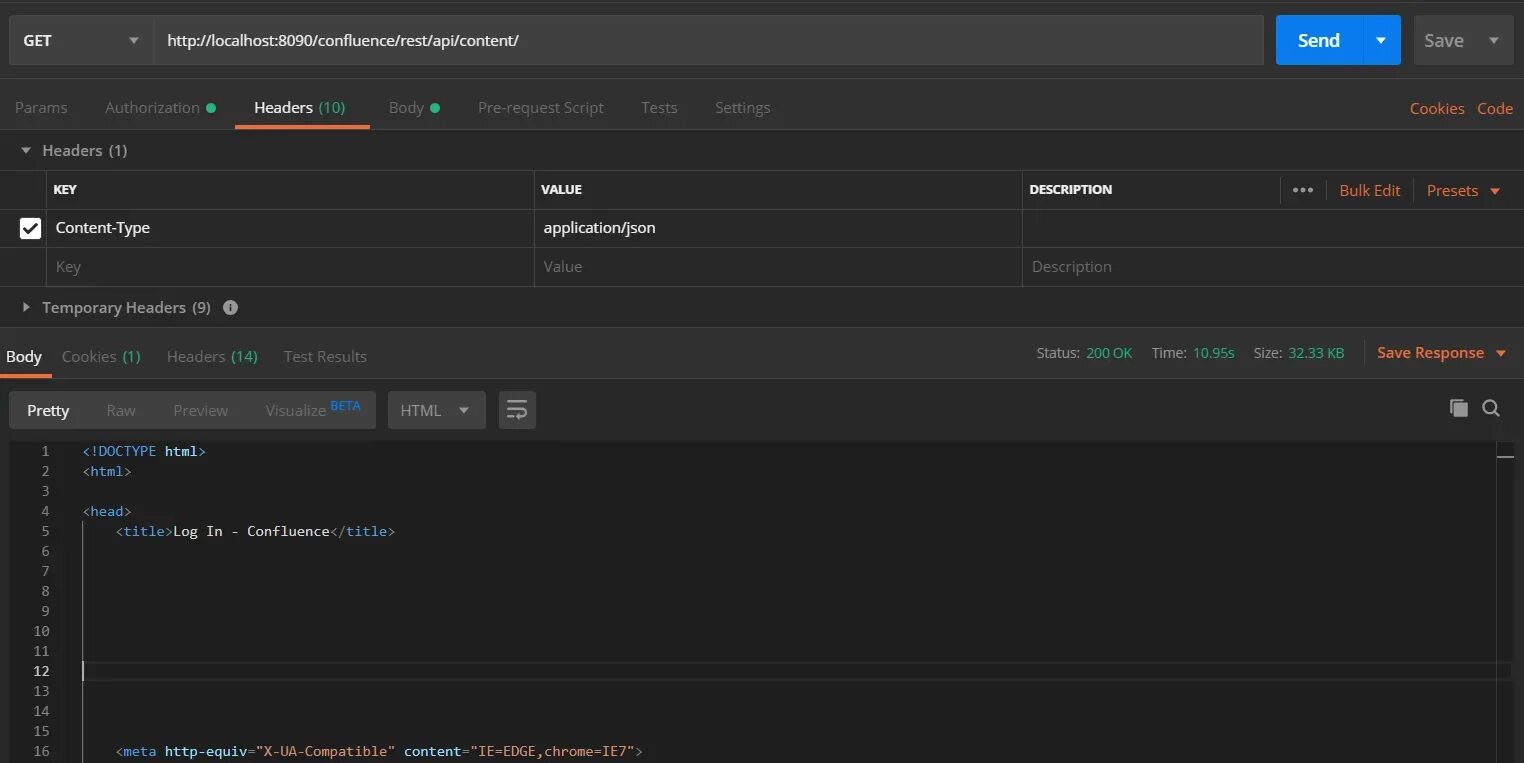
Task: Open the Code link
Action: pyautogui.click(x=1495, y=108)
